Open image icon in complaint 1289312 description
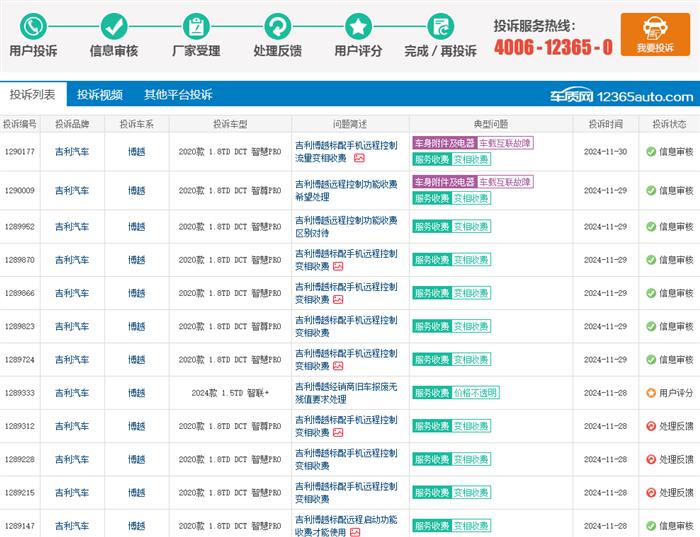Screen dimensions: 700x537 click(338, 433)
